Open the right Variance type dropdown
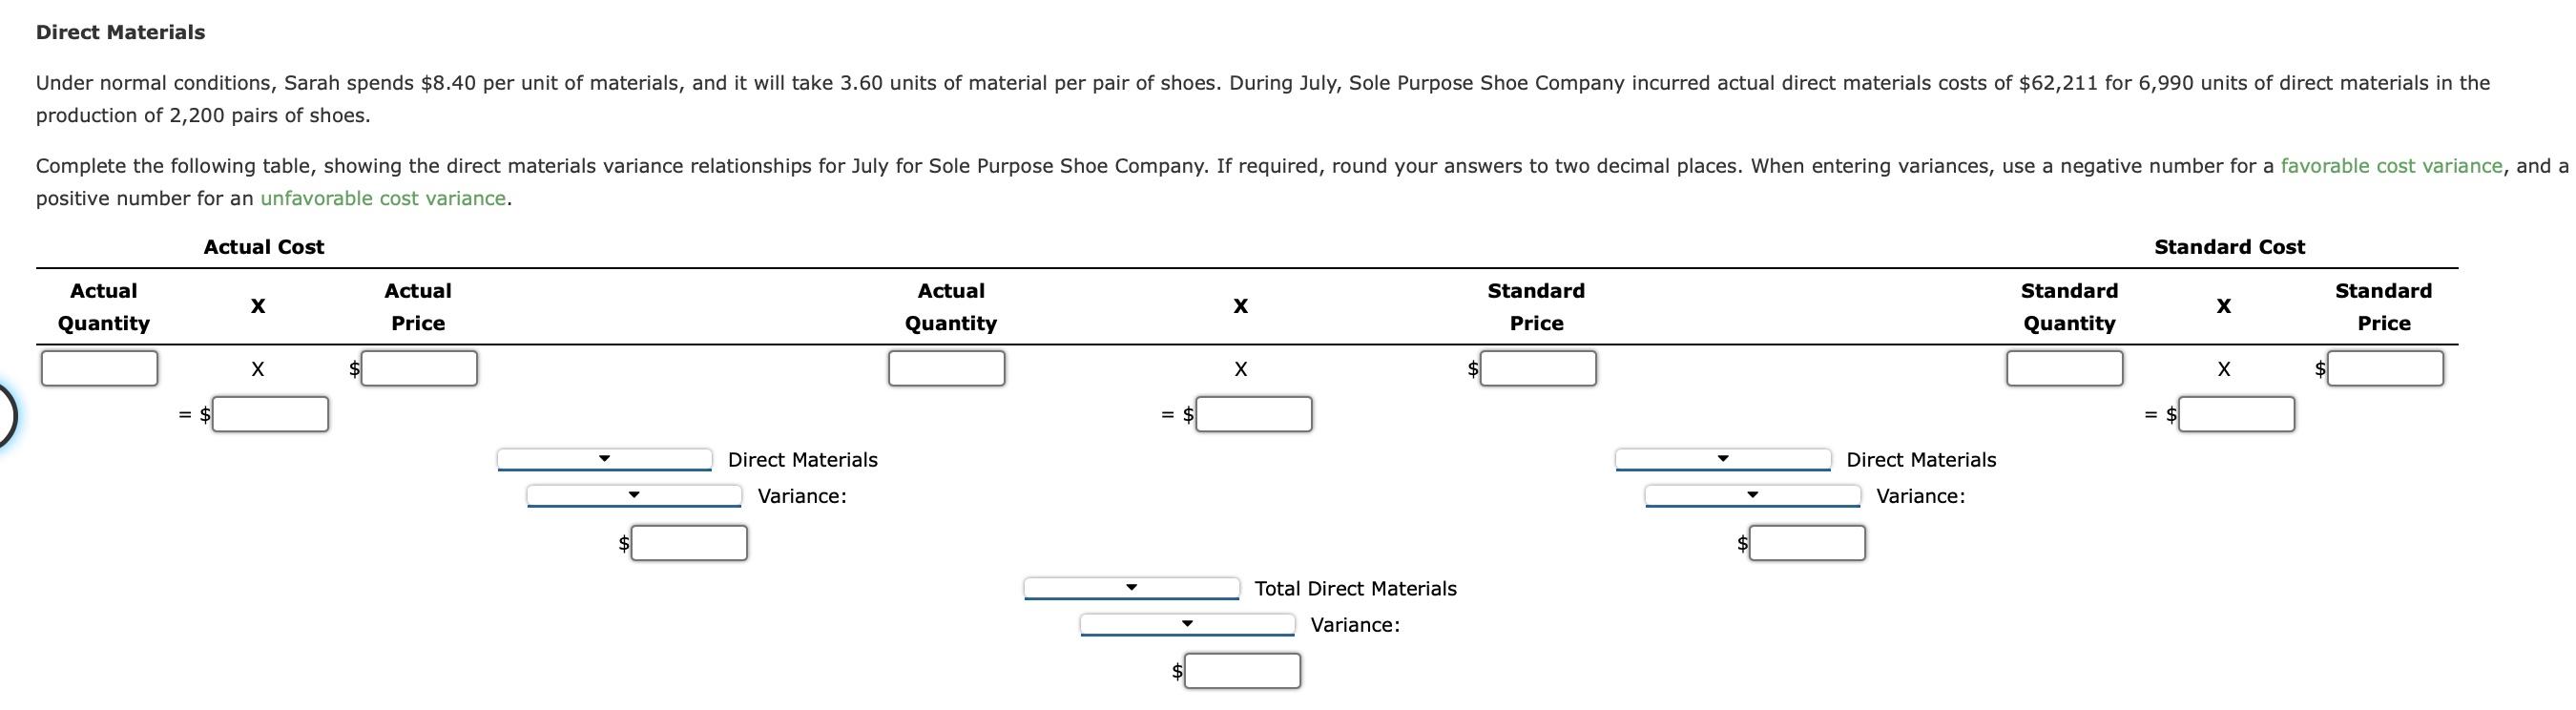 point(1752,495)
